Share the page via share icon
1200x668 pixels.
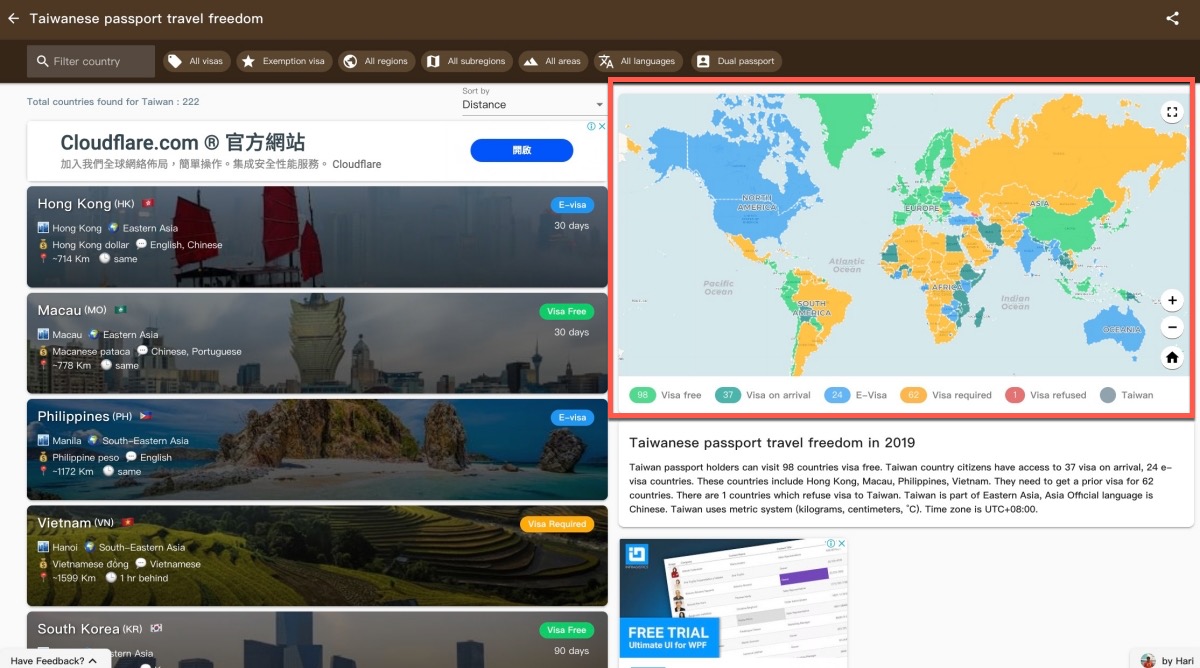pyautogui.click(x=1172, y=18)
